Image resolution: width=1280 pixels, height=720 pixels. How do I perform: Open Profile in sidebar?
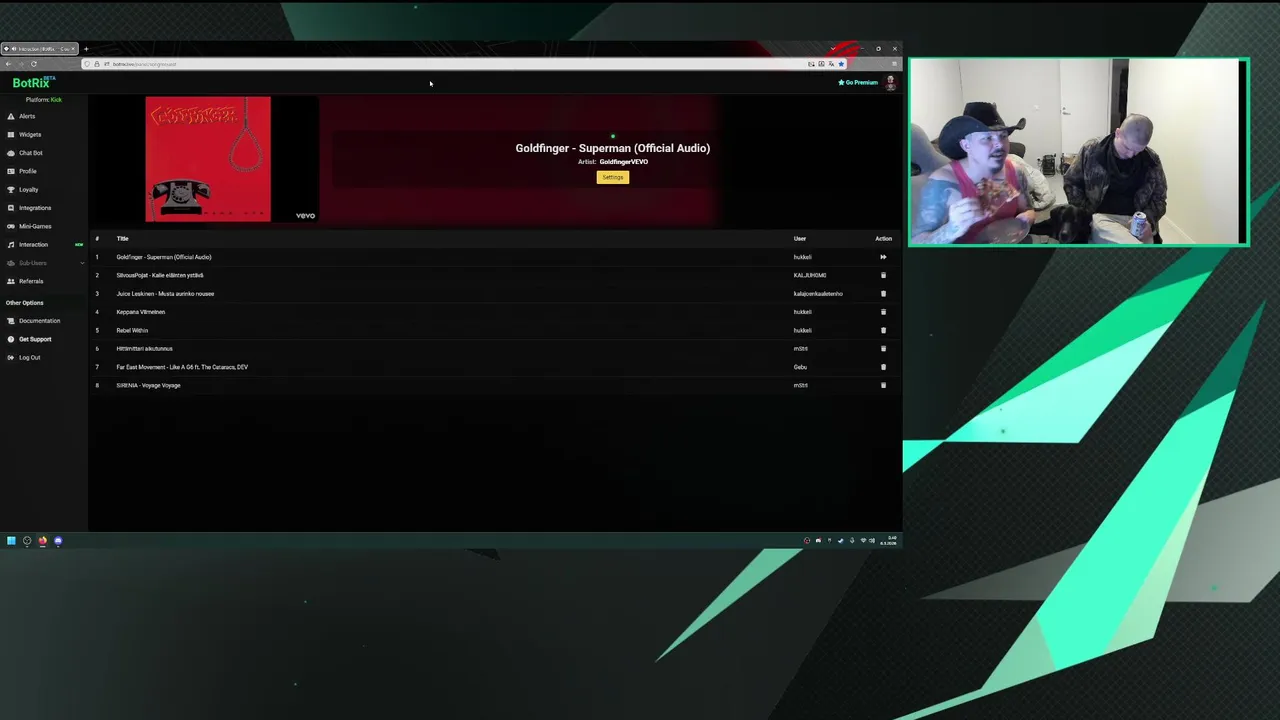point(28,171)
